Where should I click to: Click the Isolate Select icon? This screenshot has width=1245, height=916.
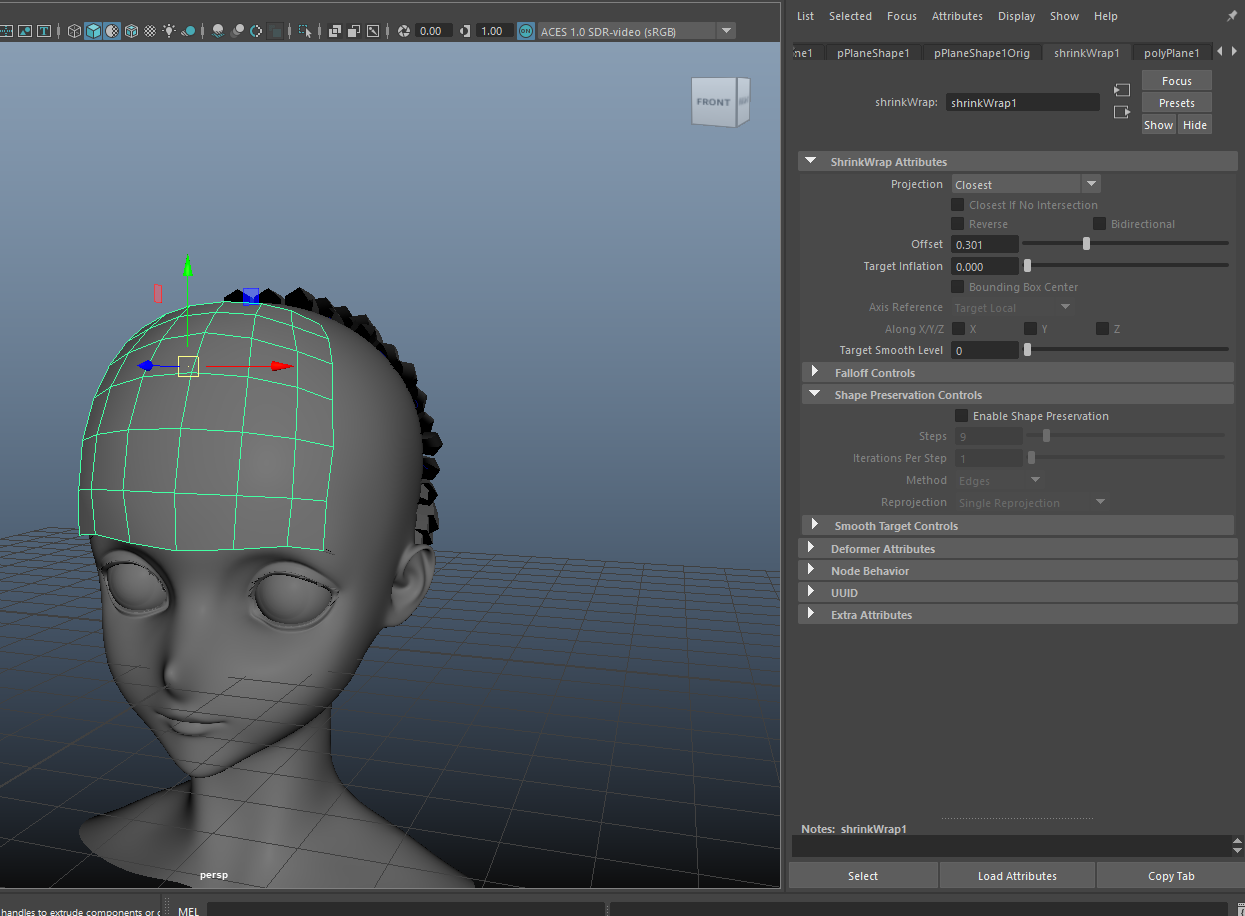click(305, 31)
